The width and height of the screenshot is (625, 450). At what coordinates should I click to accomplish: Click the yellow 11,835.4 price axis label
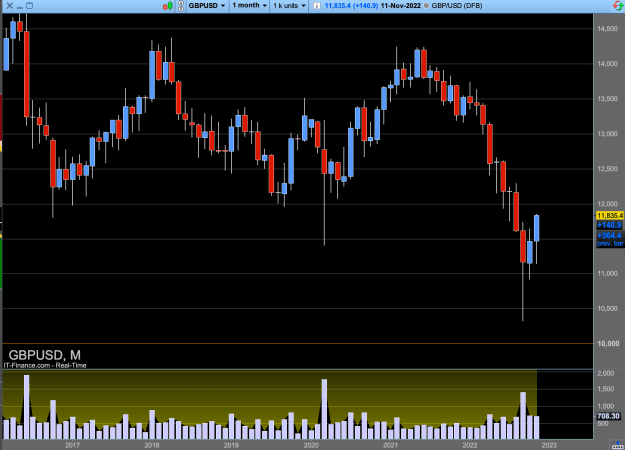(x=610, y=216)
